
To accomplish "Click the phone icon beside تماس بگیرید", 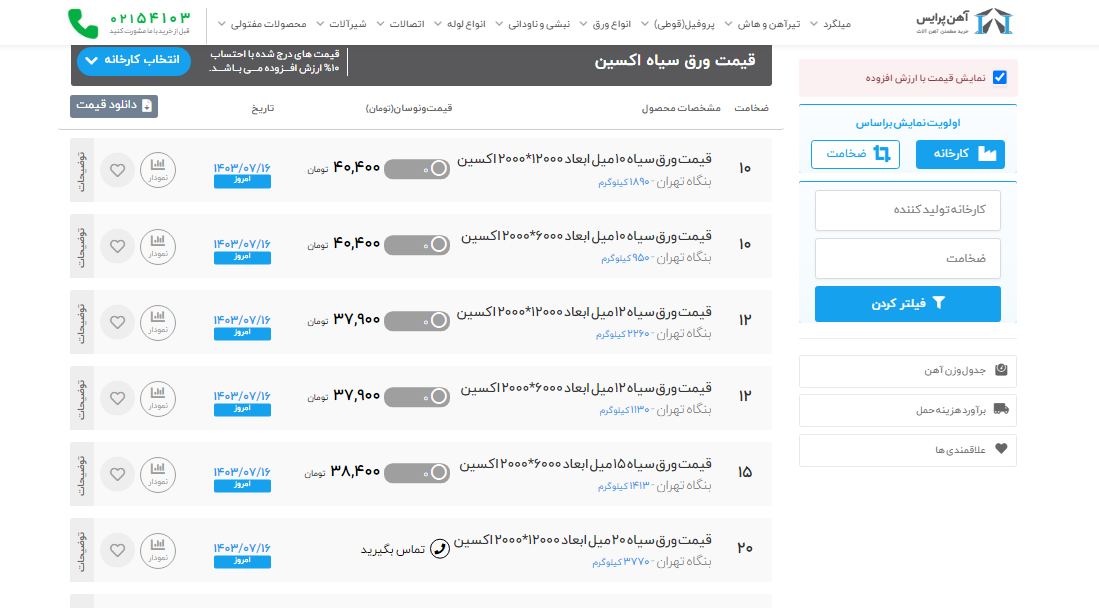I will pyautogui.click(x=439, y=549).
